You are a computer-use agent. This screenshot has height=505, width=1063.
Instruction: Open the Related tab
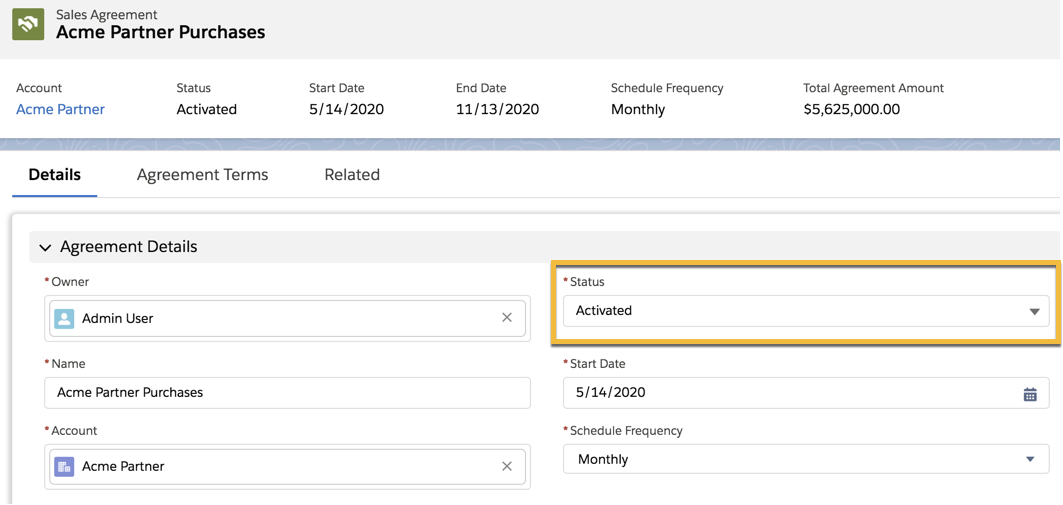click(352, 175)
